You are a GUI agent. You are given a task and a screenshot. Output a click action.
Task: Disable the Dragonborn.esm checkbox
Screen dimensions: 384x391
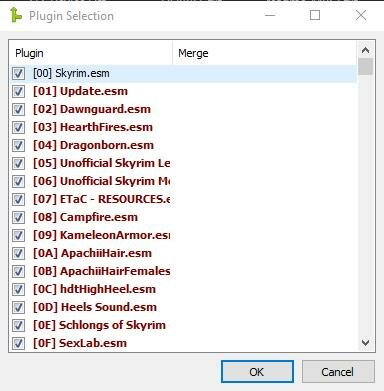(x=18, y=145)
